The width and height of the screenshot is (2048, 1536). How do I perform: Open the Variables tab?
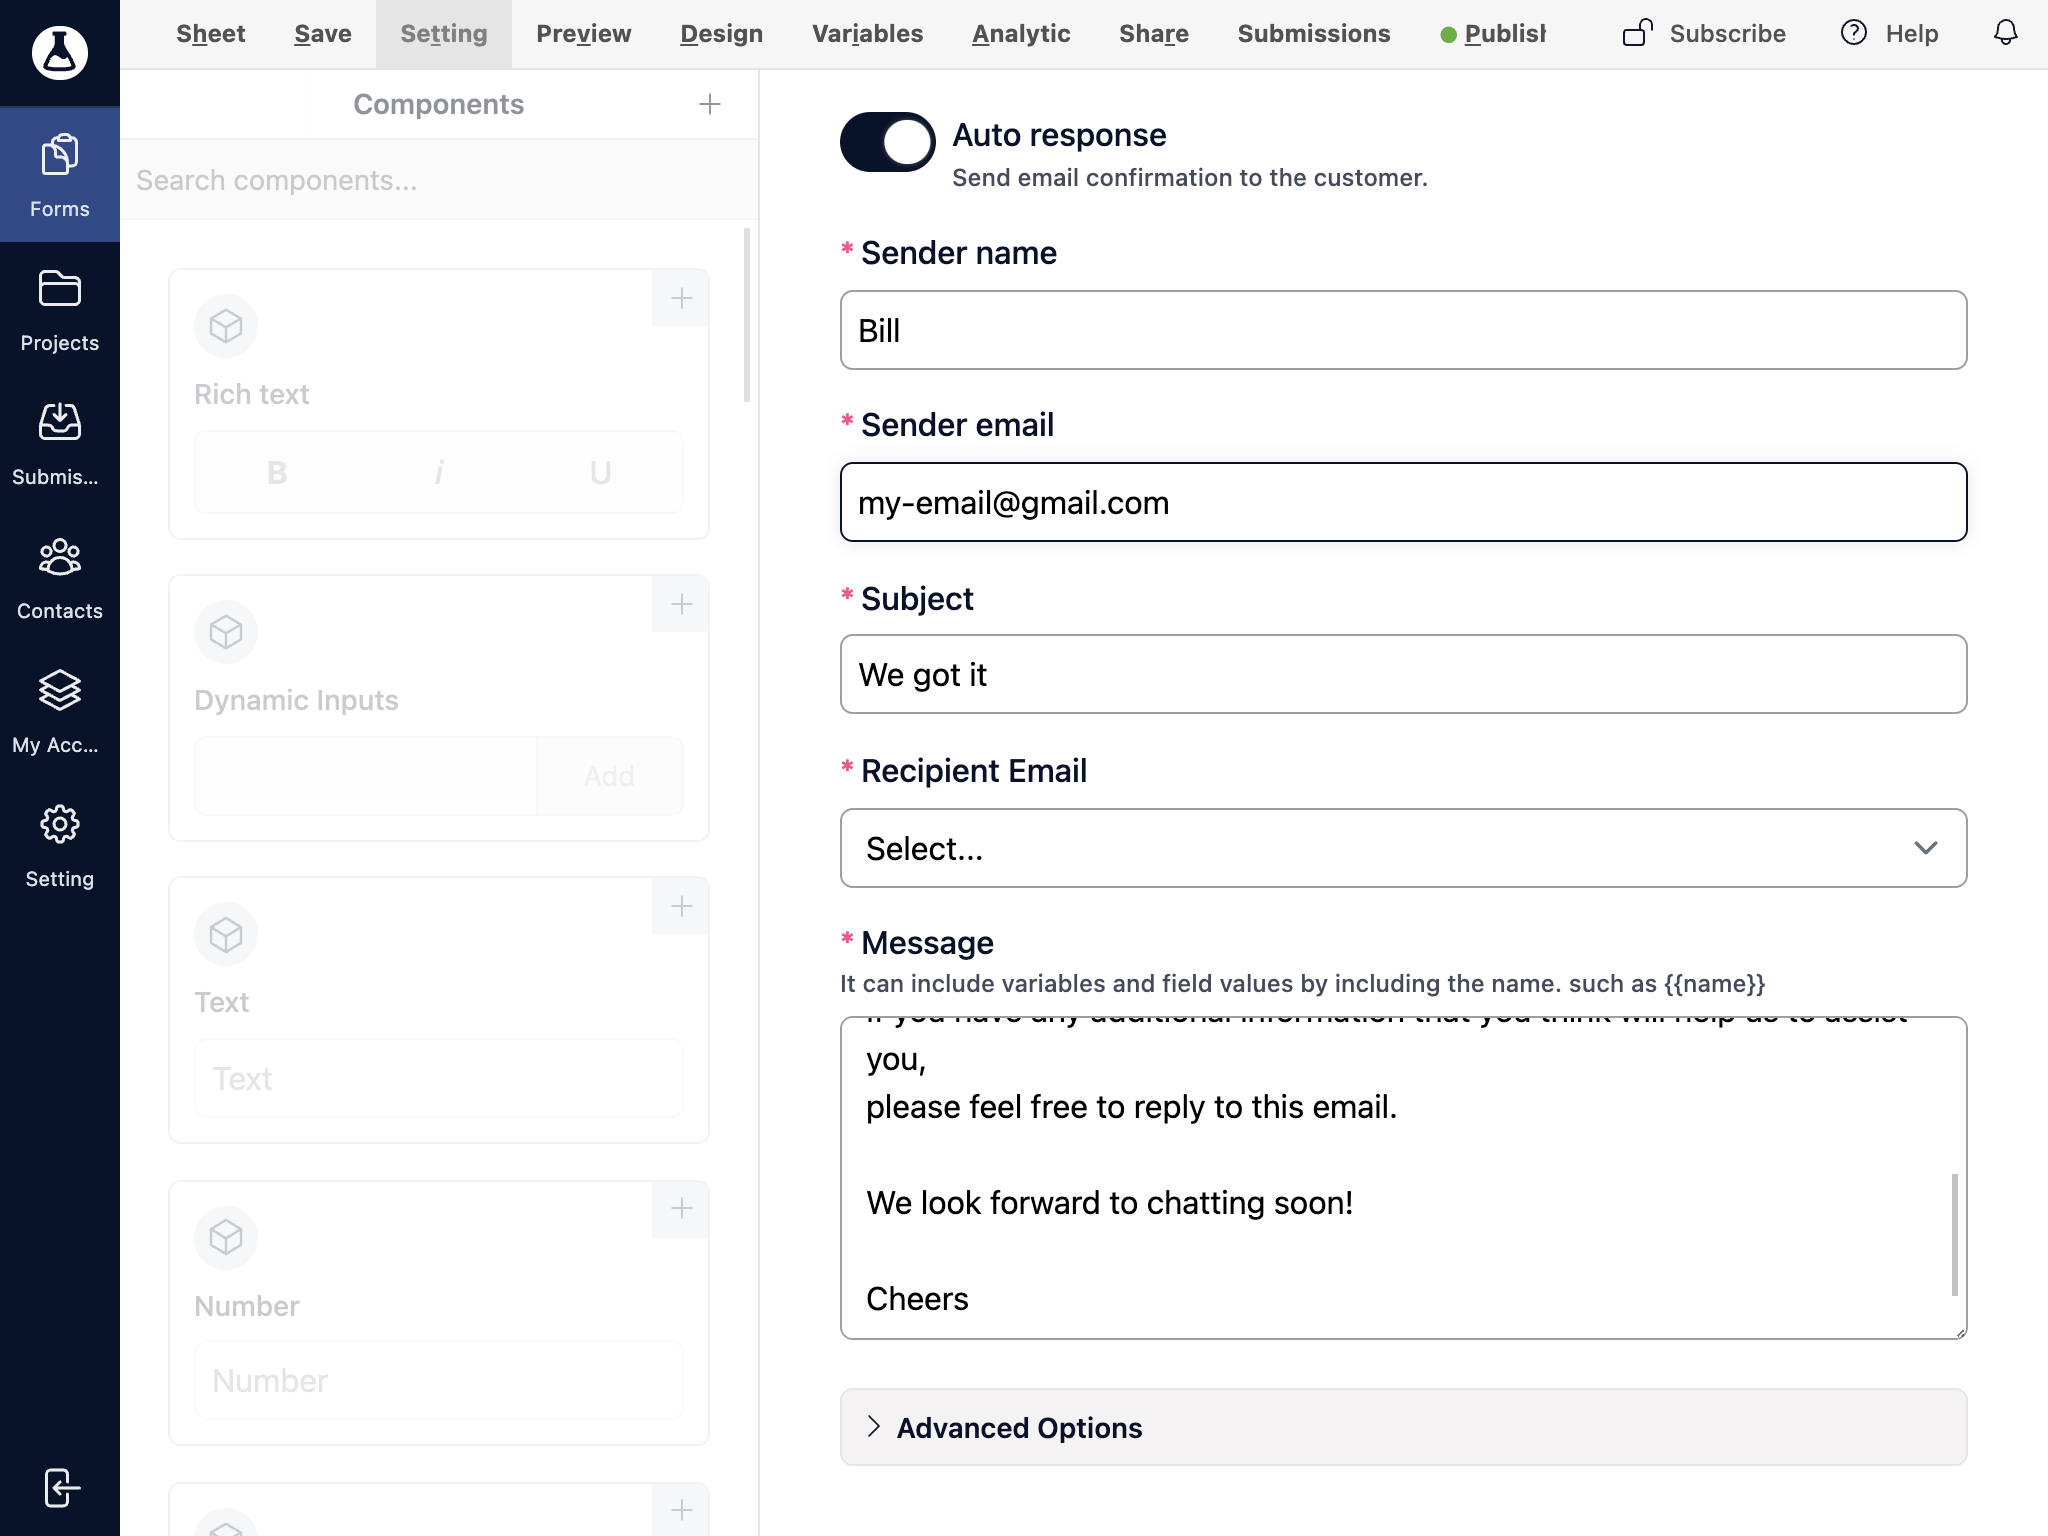tap(867, 34)
